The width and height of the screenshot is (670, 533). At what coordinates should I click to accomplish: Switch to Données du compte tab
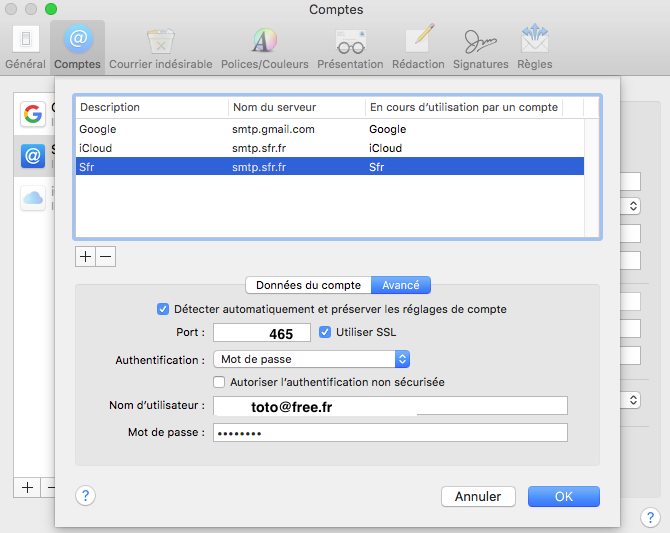(x=308, y=285)
